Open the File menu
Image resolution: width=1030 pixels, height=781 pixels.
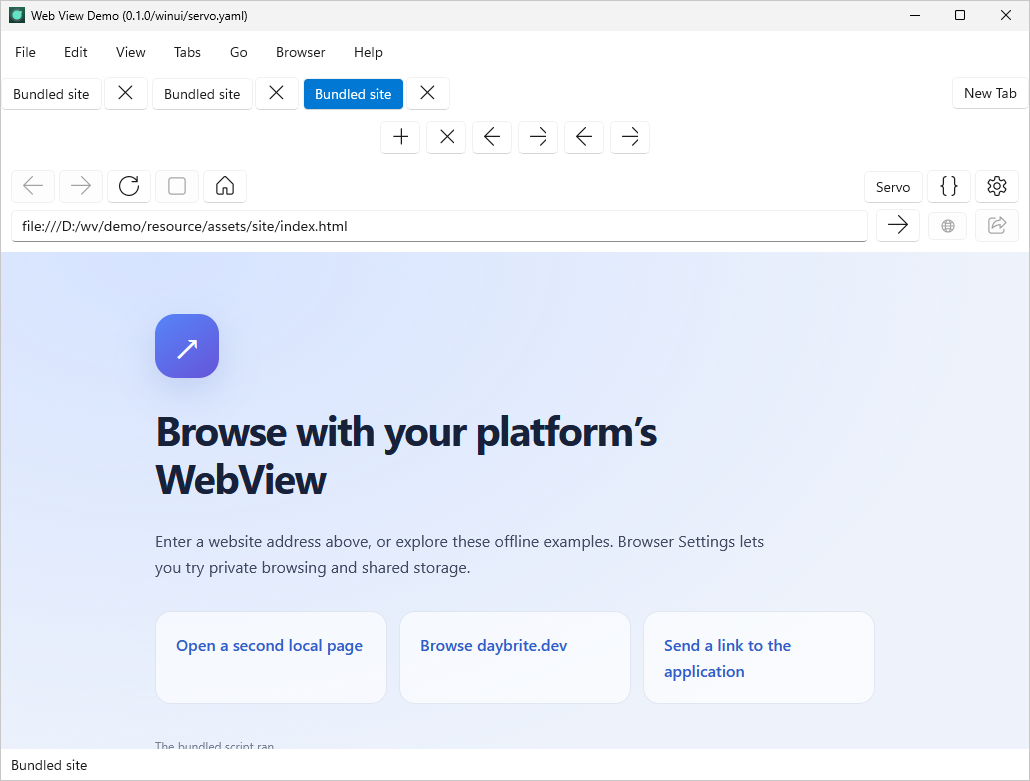coord(25,53)
